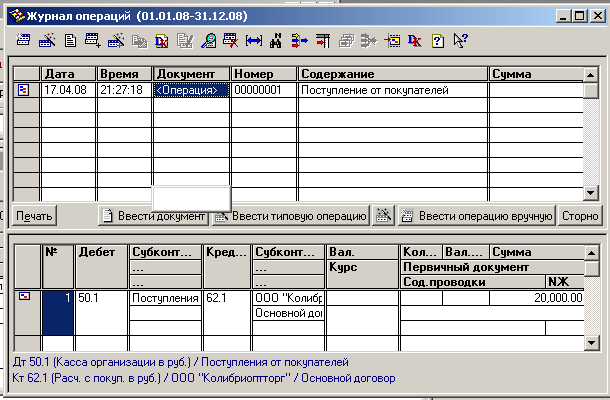Image resolution: width=610 pixels, height=400 pixels.
Task: Click the New operation toolbar icon
Action: tap(23, 40)
